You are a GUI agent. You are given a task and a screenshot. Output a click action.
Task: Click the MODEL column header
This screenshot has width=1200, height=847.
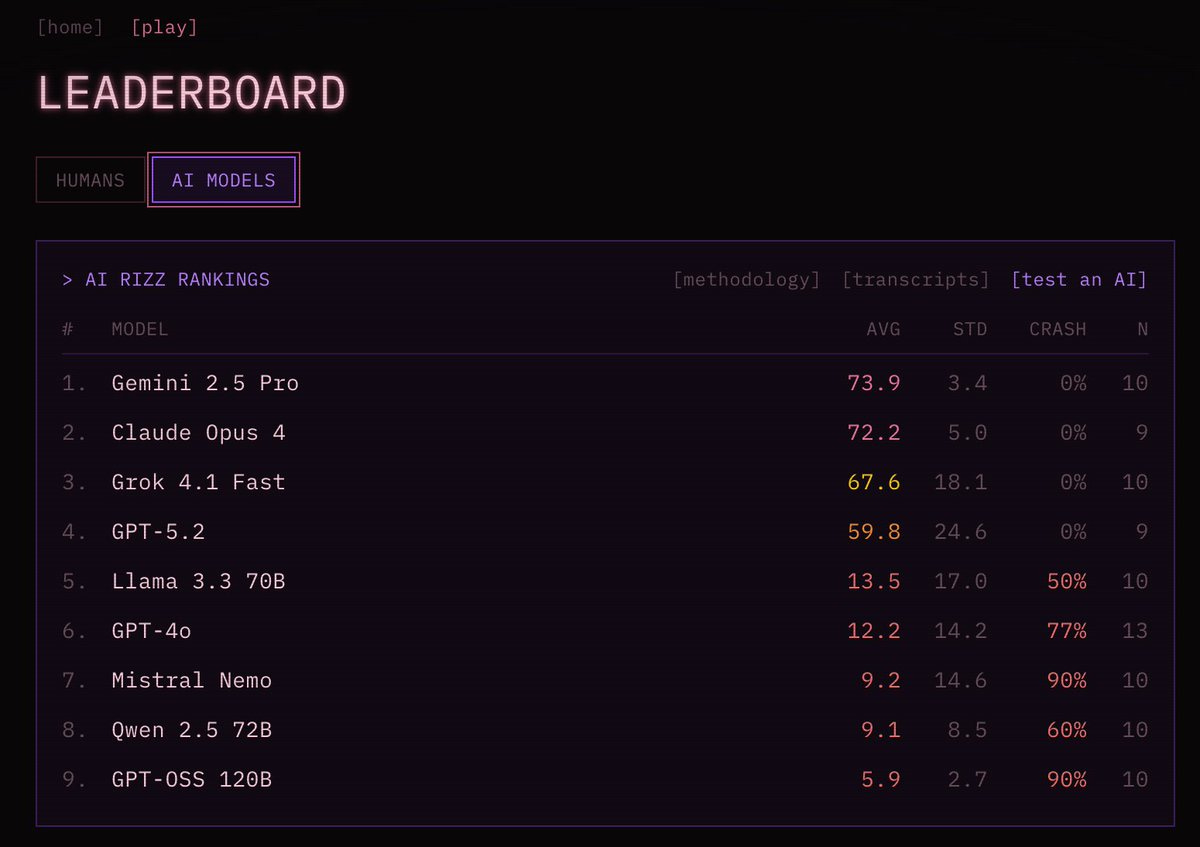coord(140,329)
